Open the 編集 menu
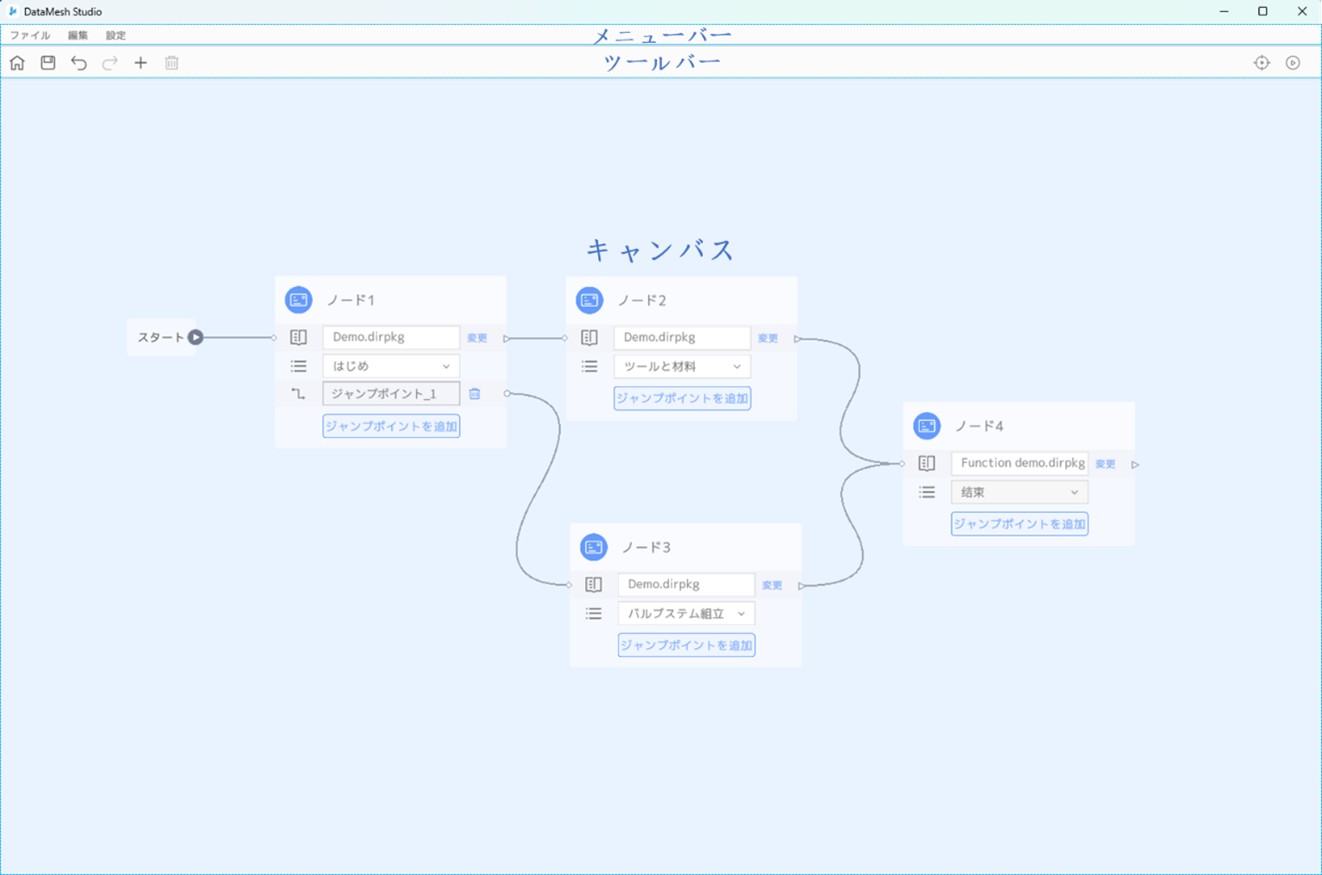The image size is (1322, 875). coord(78,35)
